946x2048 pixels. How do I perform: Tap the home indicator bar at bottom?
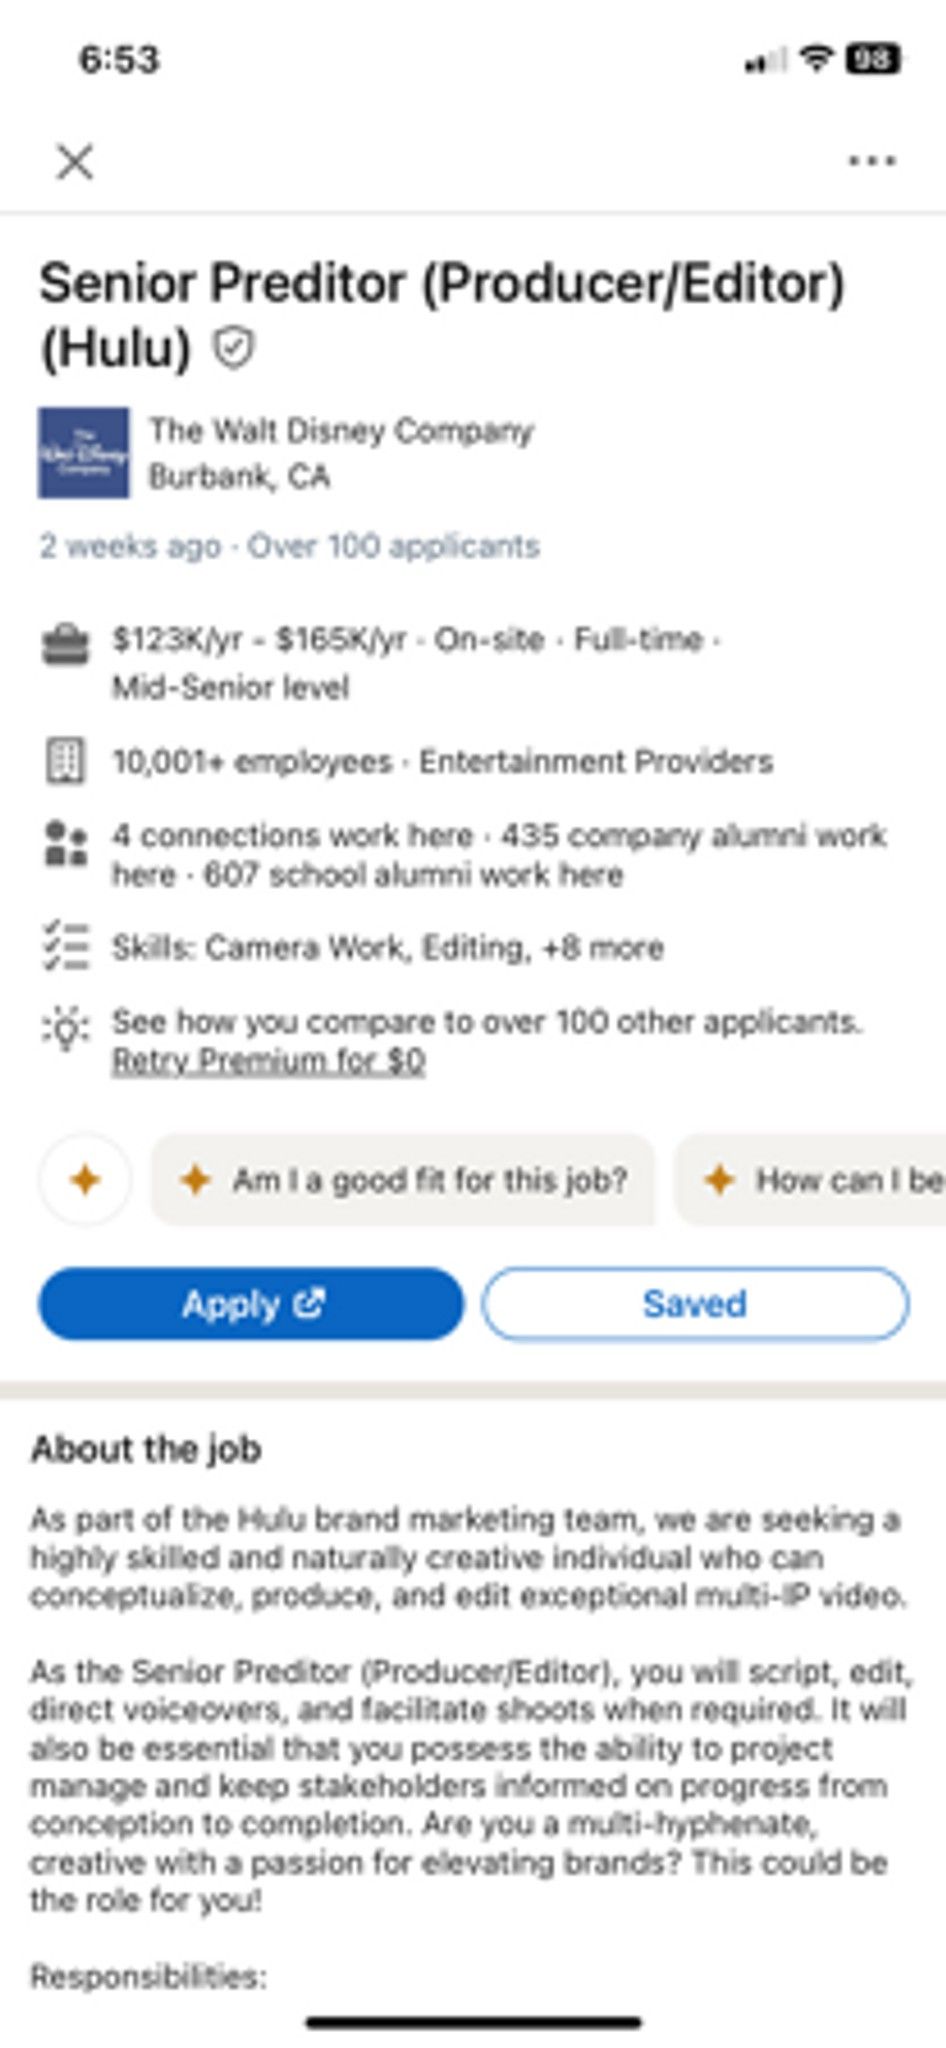click(473, 2022)
